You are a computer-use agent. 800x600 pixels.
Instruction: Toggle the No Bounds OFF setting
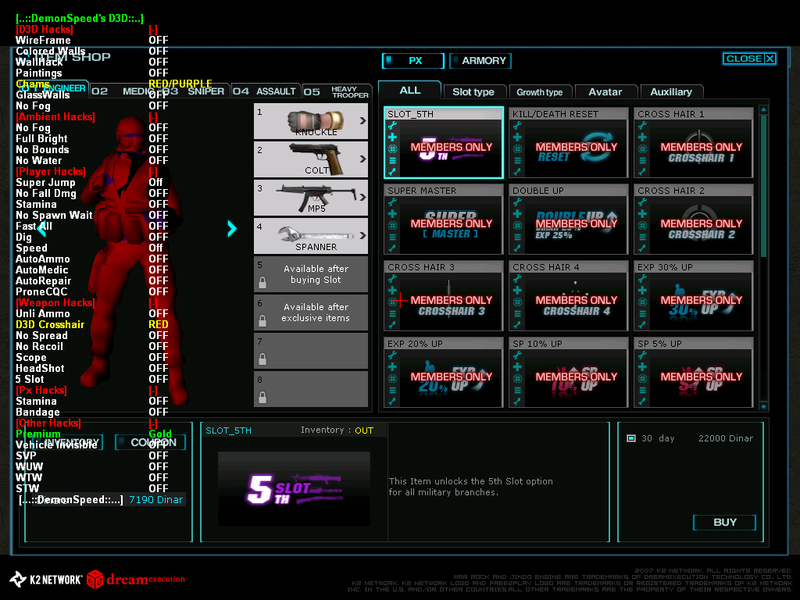tap(158, 149)
